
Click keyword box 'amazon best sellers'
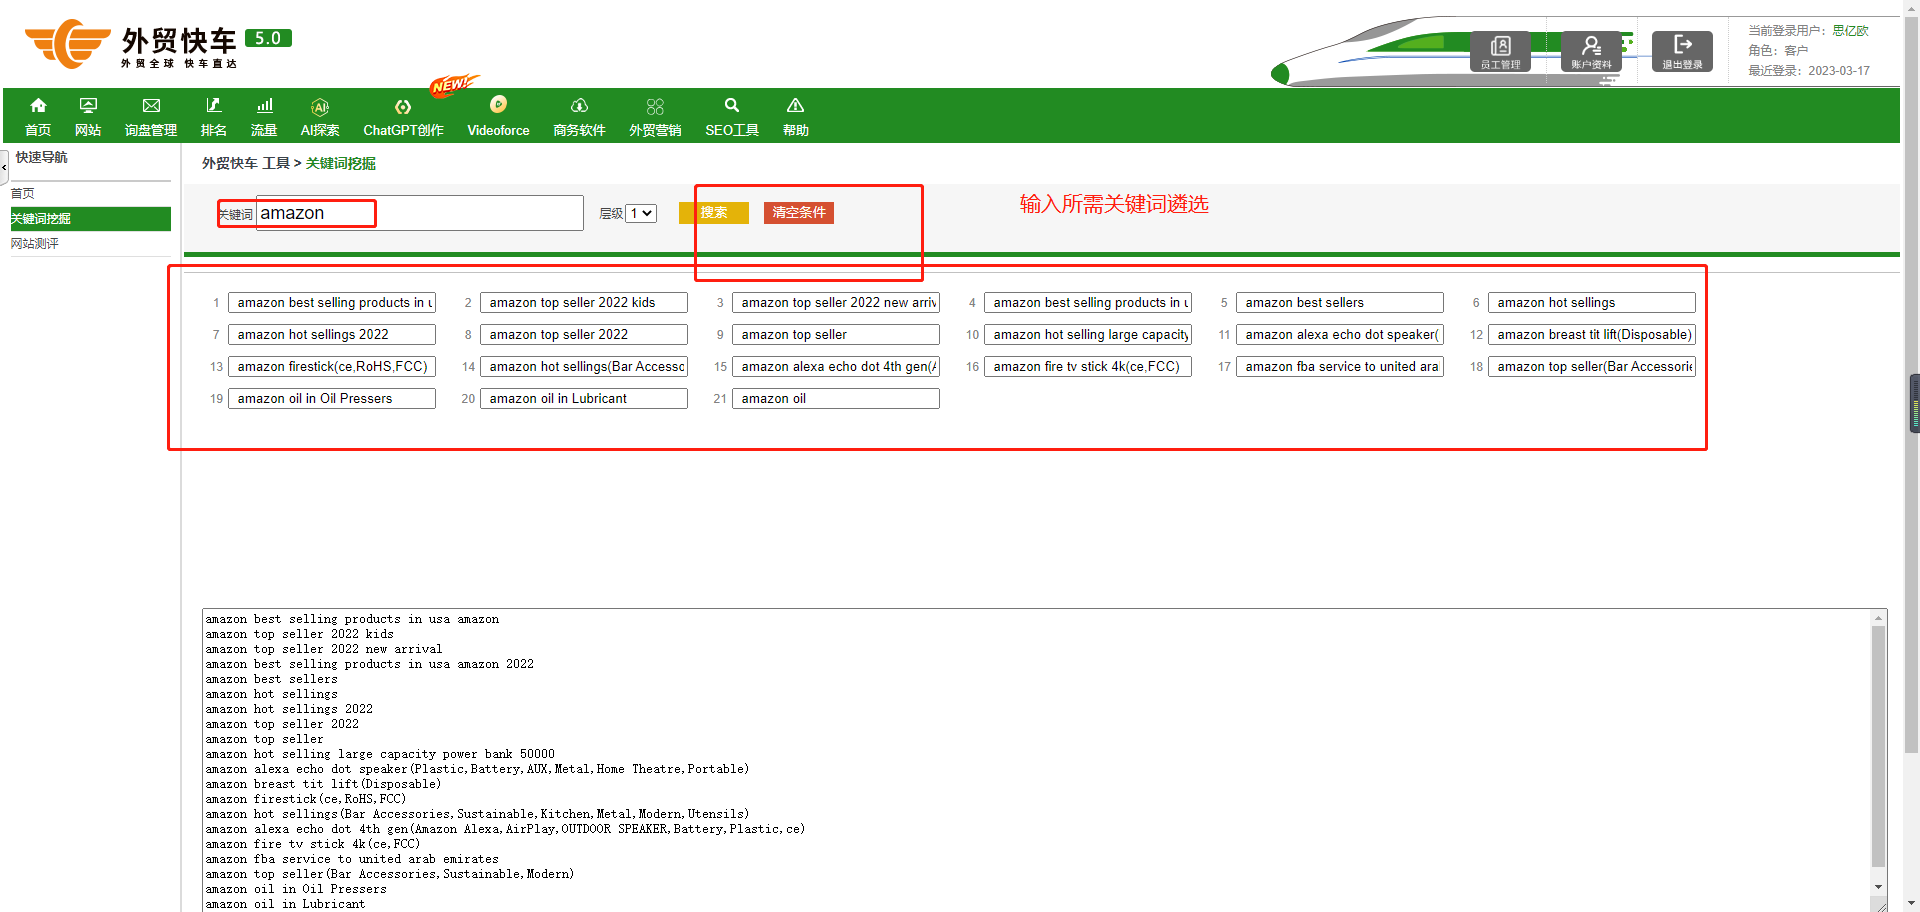1340,302
